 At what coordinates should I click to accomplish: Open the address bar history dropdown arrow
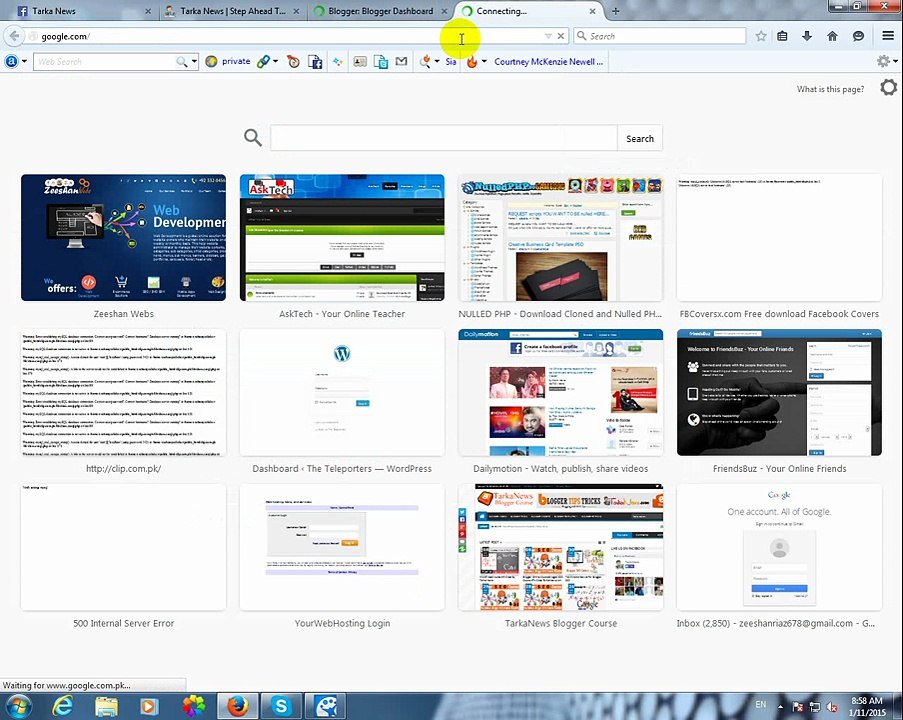pos(548,36)
